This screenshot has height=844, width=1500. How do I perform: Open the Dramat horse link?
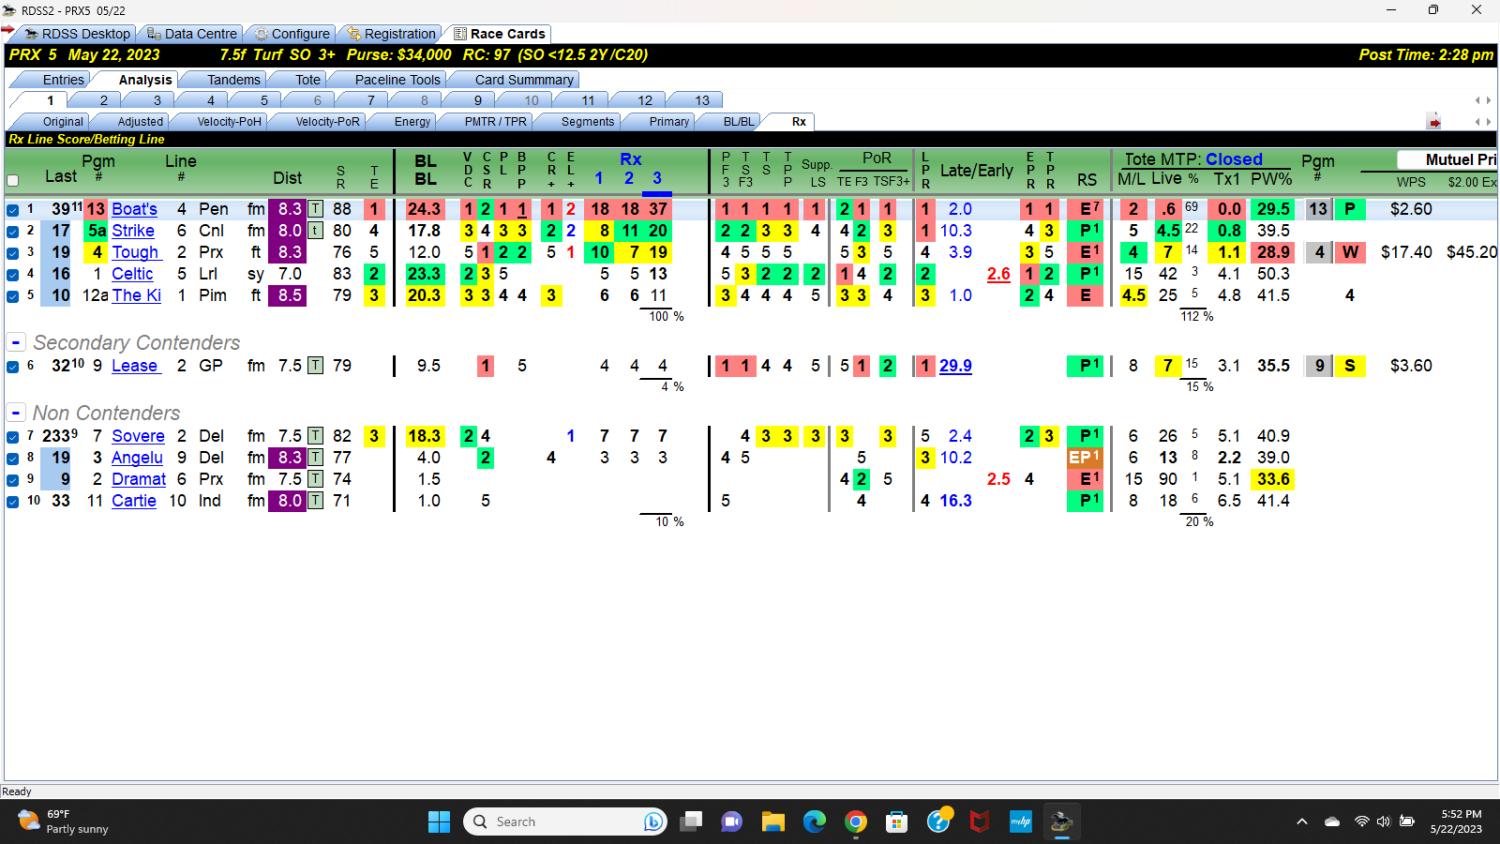(x=139, y=479)
